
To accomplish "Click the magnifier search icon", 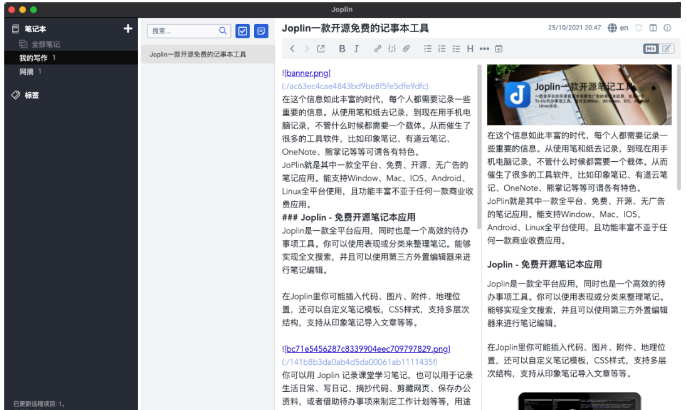I will tap(223, 31).
